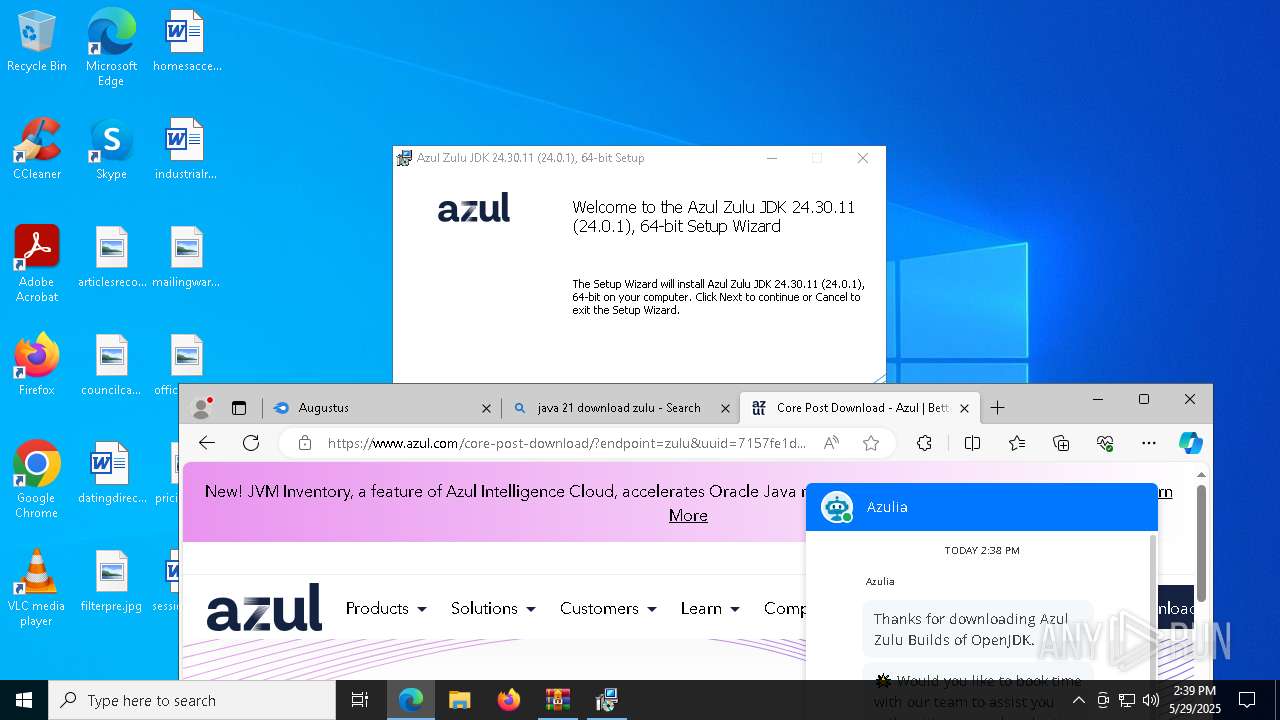
Task: Switch to java 21 download zulu tab
Action: tap(620, 408)
